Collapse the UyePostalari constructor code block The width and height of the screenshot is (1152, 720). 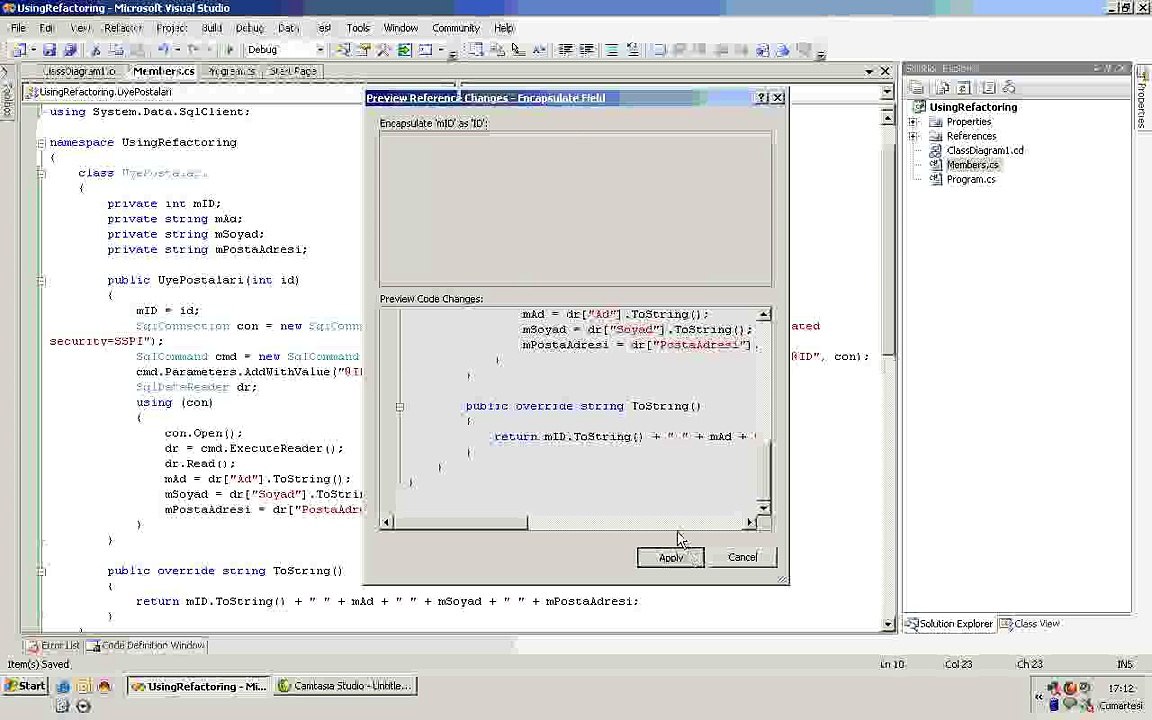(41, 281)
